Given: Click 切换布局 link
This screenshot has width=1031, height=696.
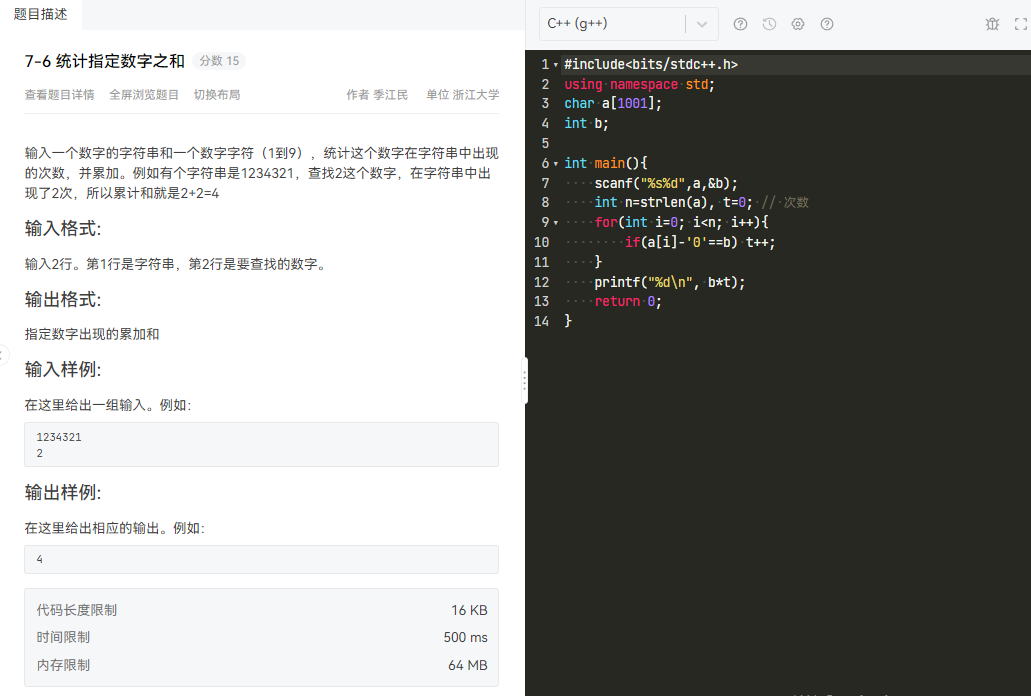Looking at the screenshot, I should (x=217, y=95).
